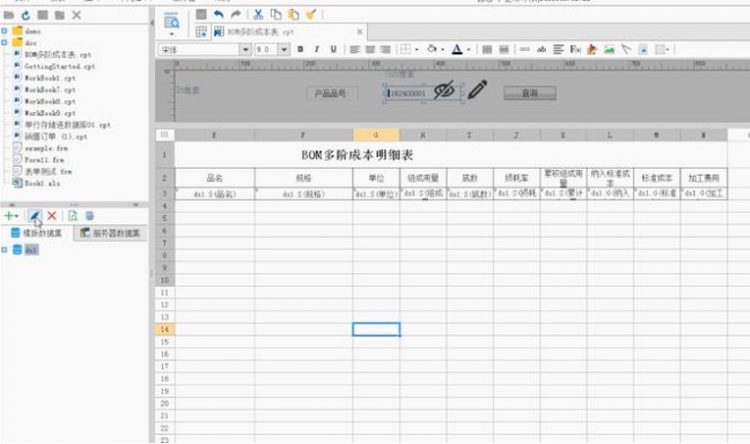This screenshot has width=750, height=444.
Task: Click the insert chart icon
Action: coord(592,49)
